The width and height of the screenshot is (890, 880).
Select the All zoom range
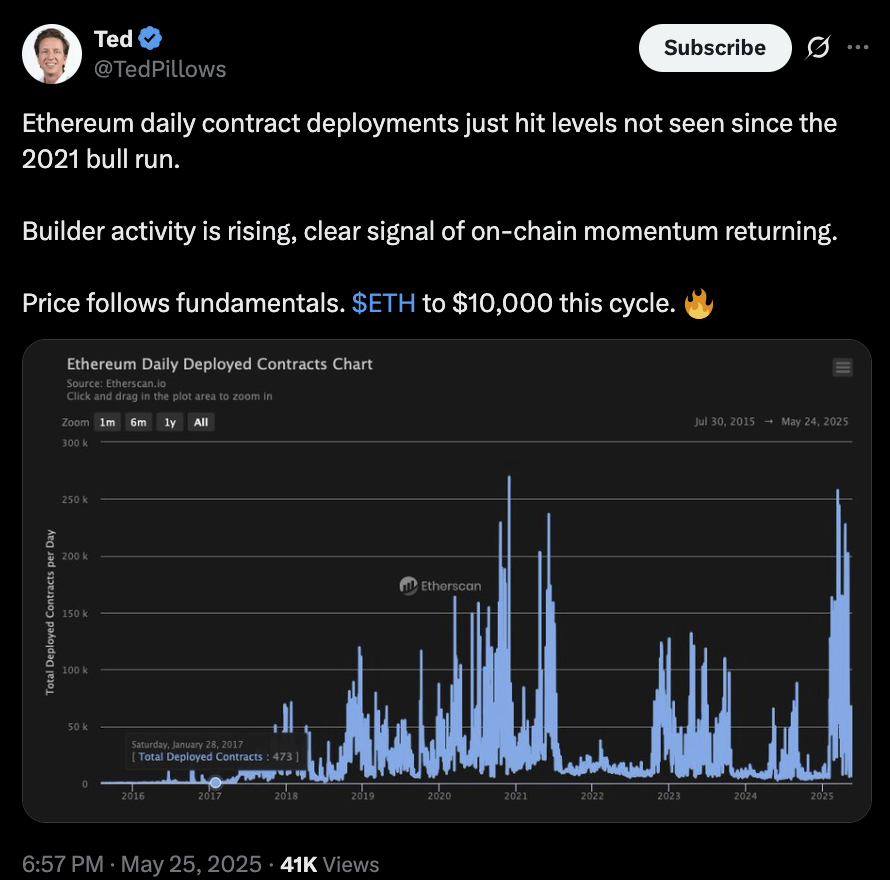201,422
